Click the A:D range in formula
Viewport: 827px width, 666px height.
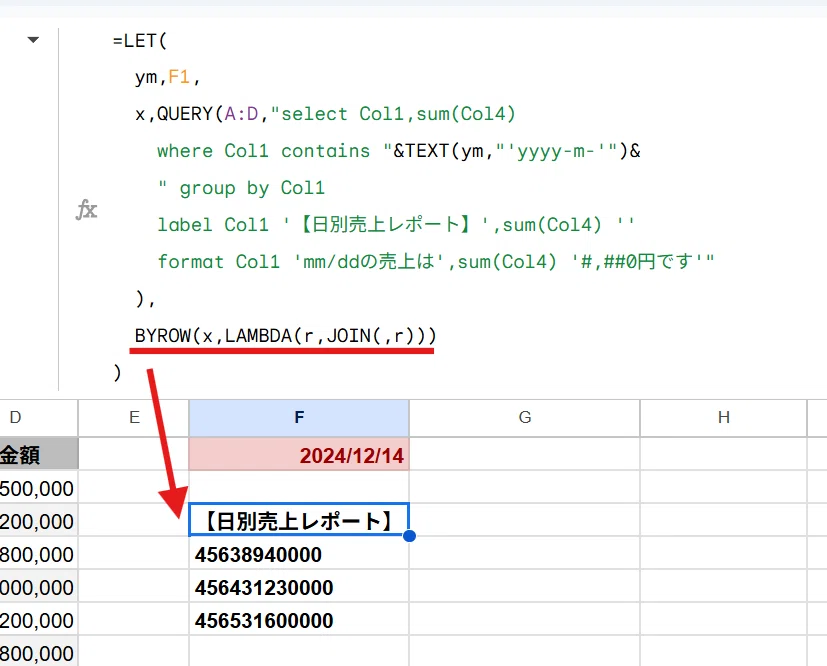click(x=241, y=114)
